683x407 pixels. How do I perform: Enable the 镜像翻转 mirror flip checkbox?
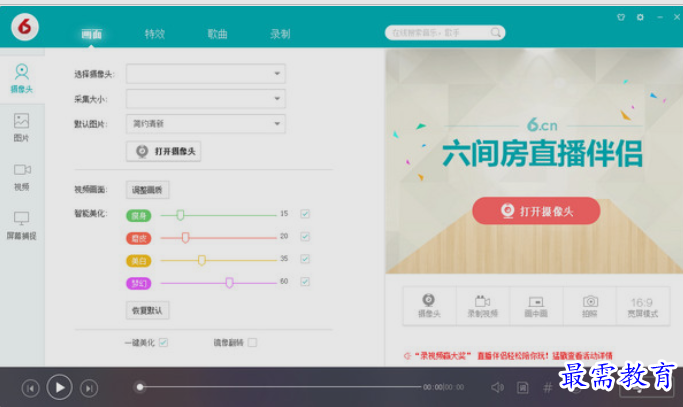tap(252, 343)
